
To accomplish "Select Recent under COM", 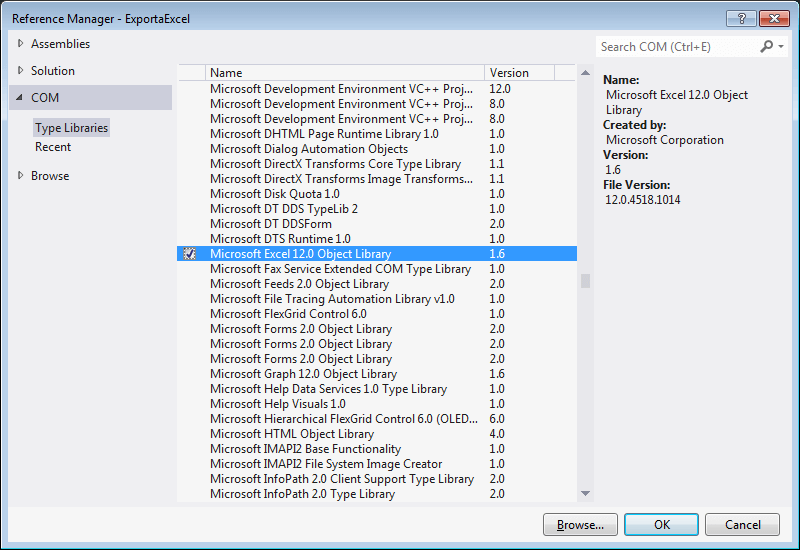I will click(x=53, y=147).
